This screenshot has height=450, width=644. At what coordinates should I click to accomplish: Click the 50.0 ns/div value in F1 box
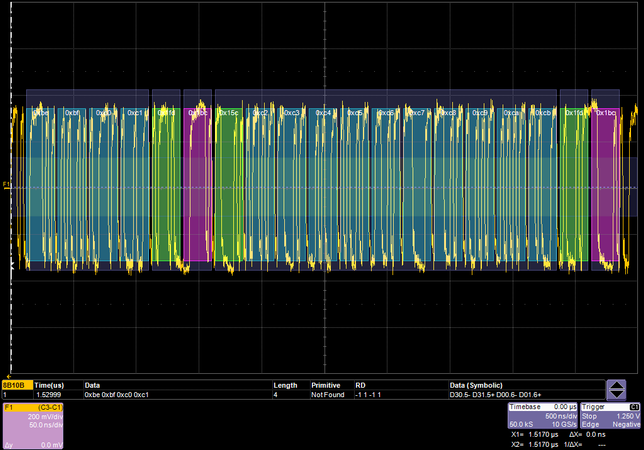click(x=46, y=425)
